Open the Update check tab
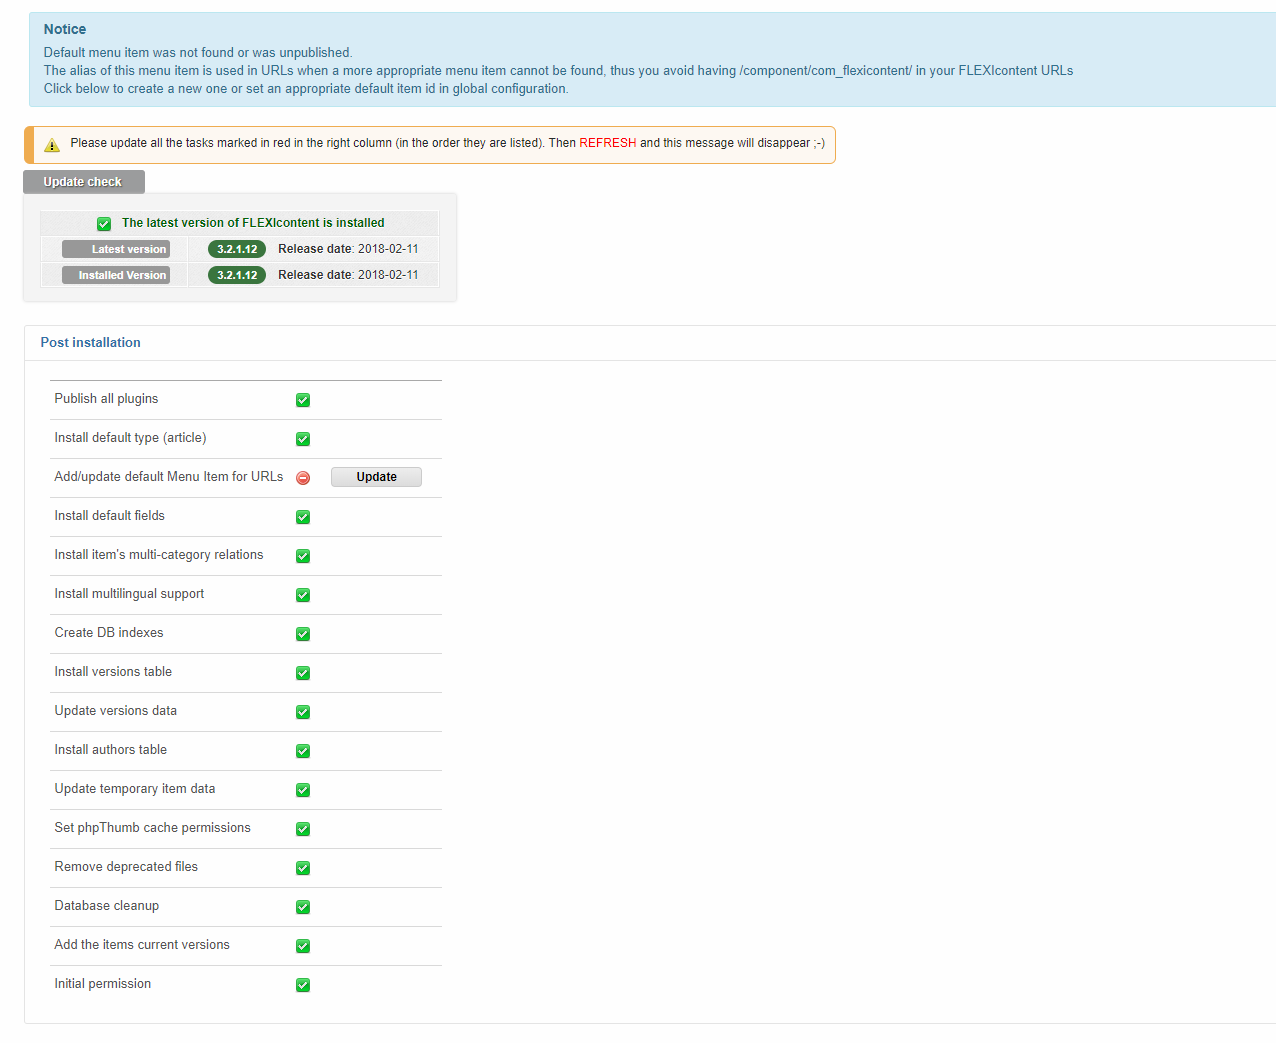 click(x=84, y=182)
